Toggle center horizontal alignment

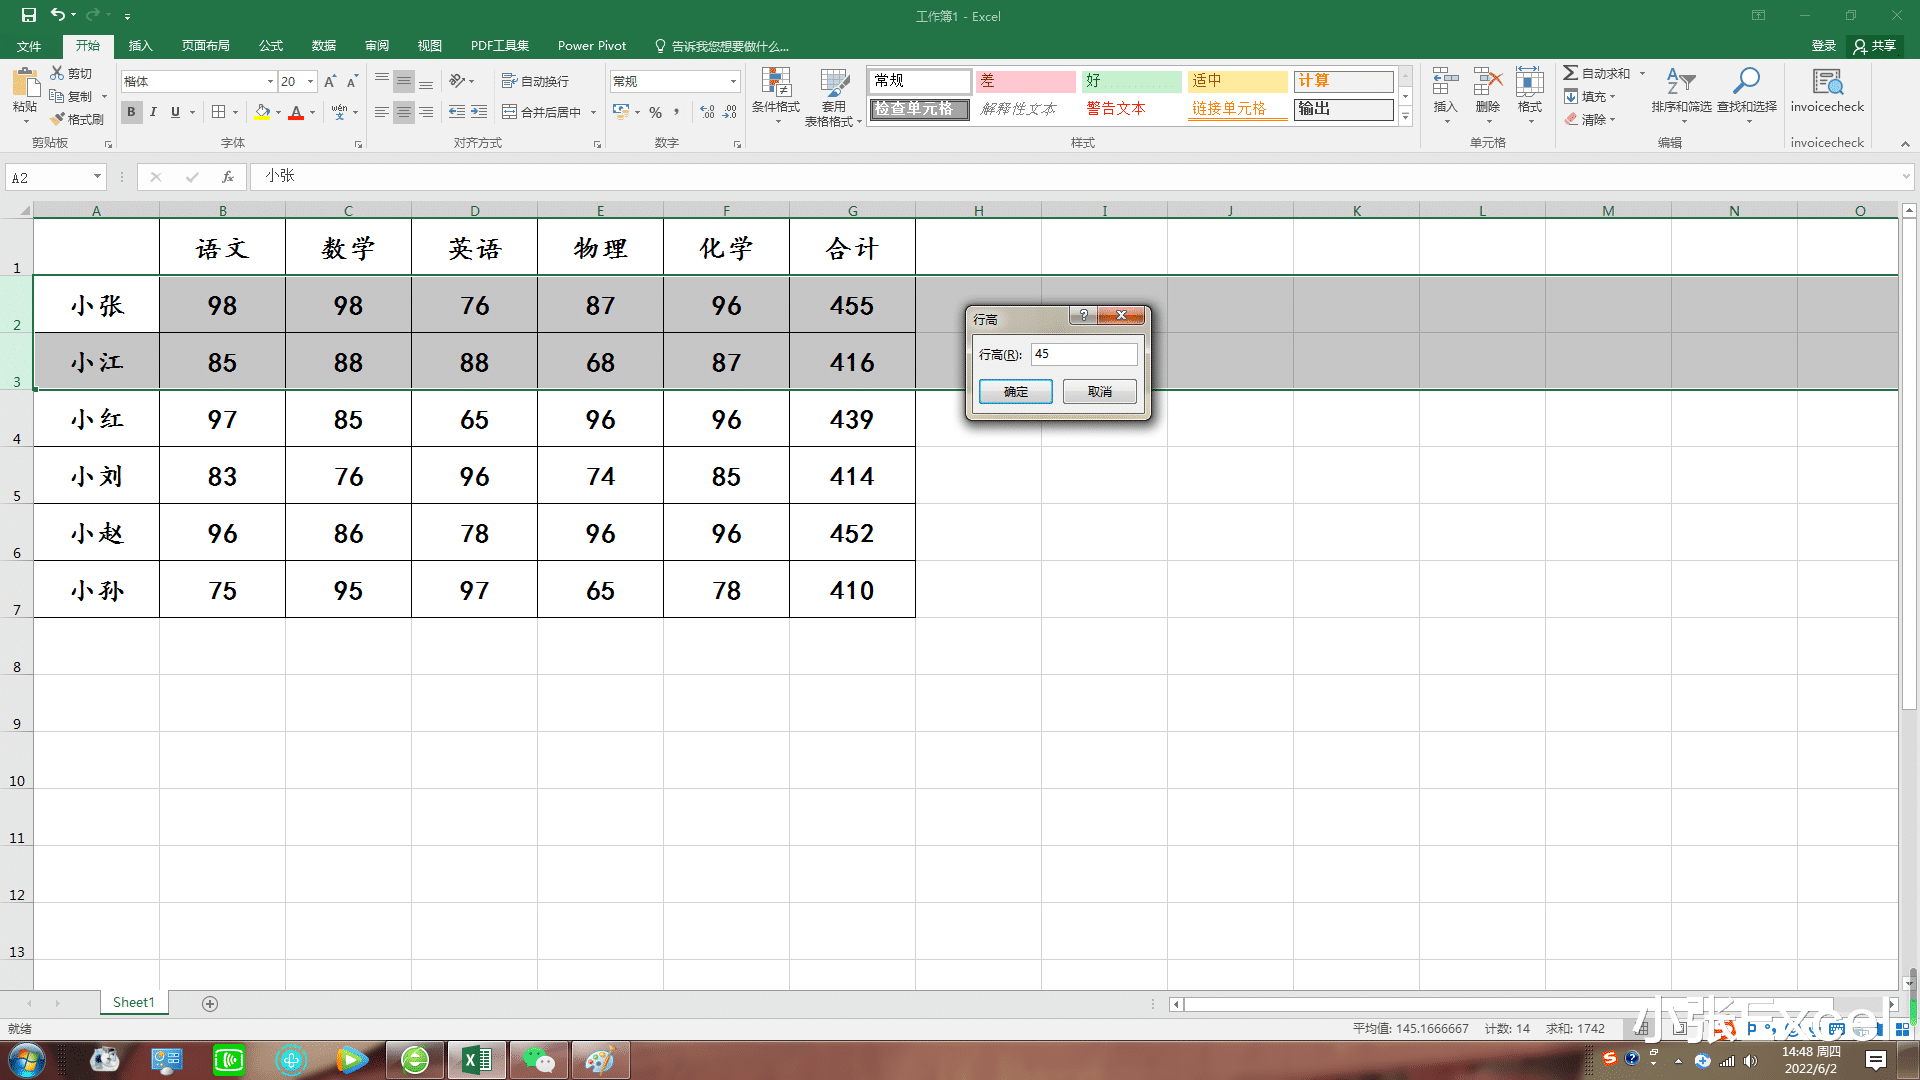coord(404,112)
